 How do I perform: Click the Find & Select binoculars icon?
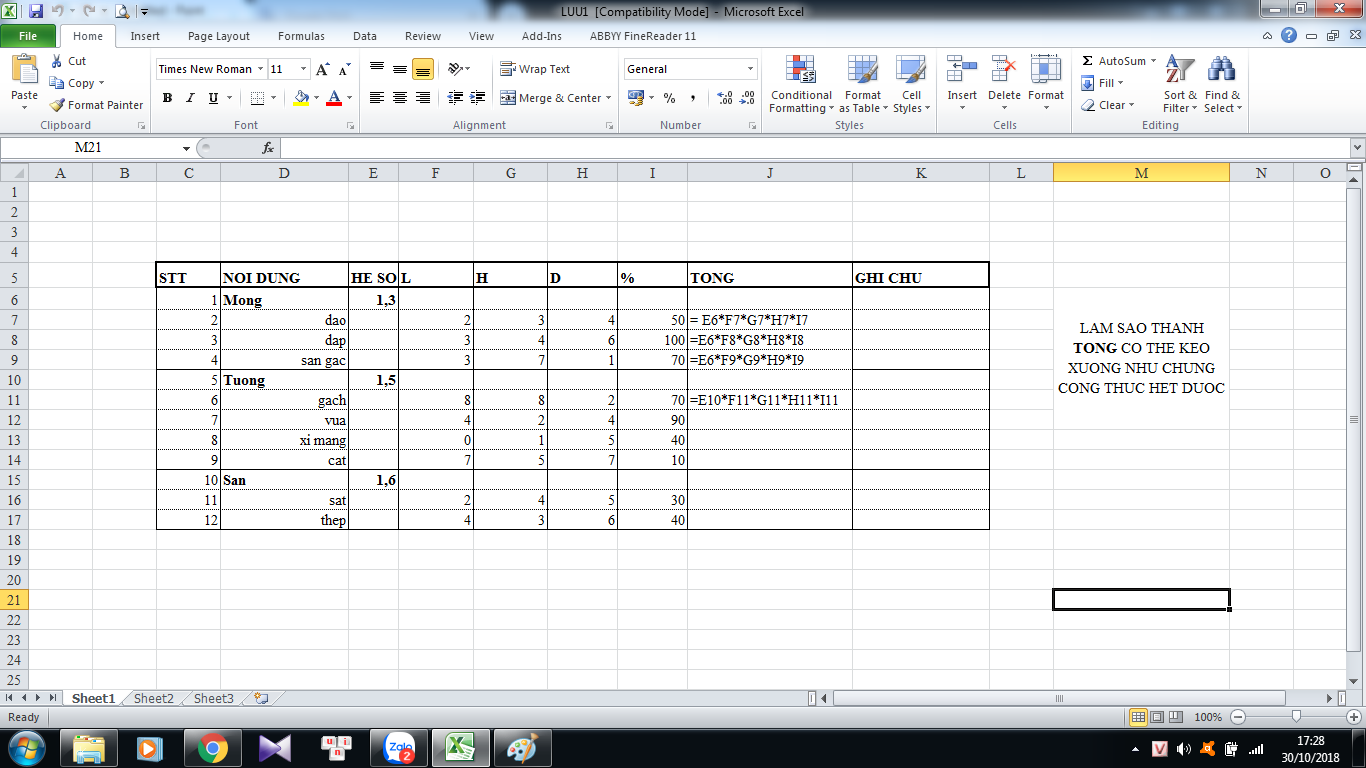click(1221, 84)
